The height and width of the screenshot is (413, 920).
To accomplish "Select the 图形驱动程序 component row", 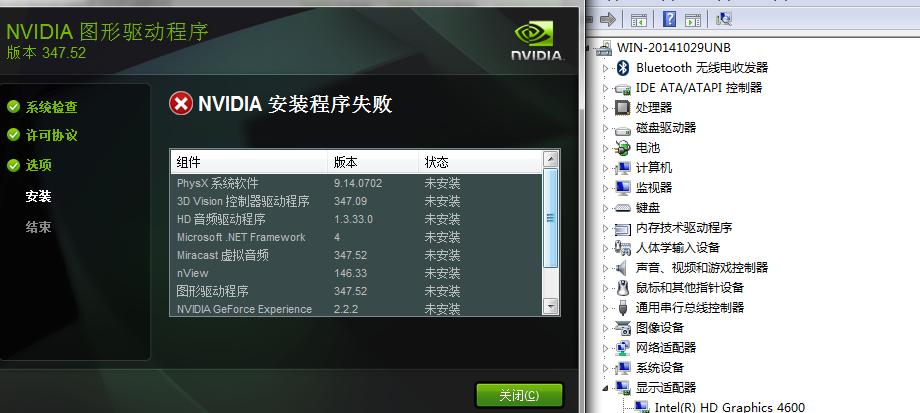I will pyautogui.click(x=356, y=291).
